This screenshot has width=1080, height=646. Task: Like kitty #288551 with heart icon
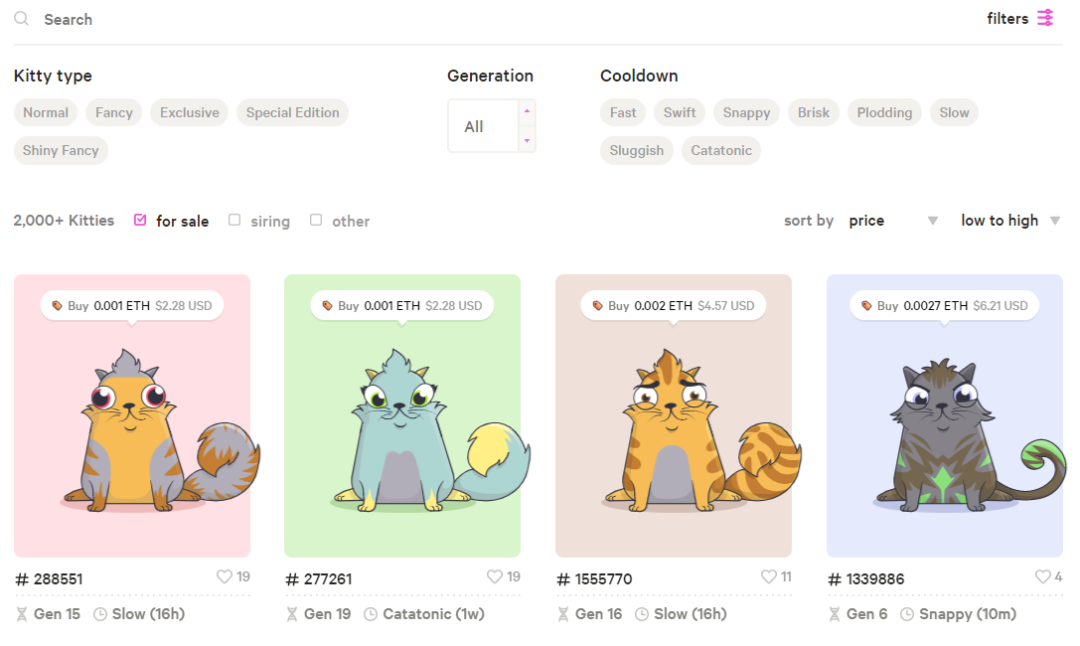(x=225, y=577)
